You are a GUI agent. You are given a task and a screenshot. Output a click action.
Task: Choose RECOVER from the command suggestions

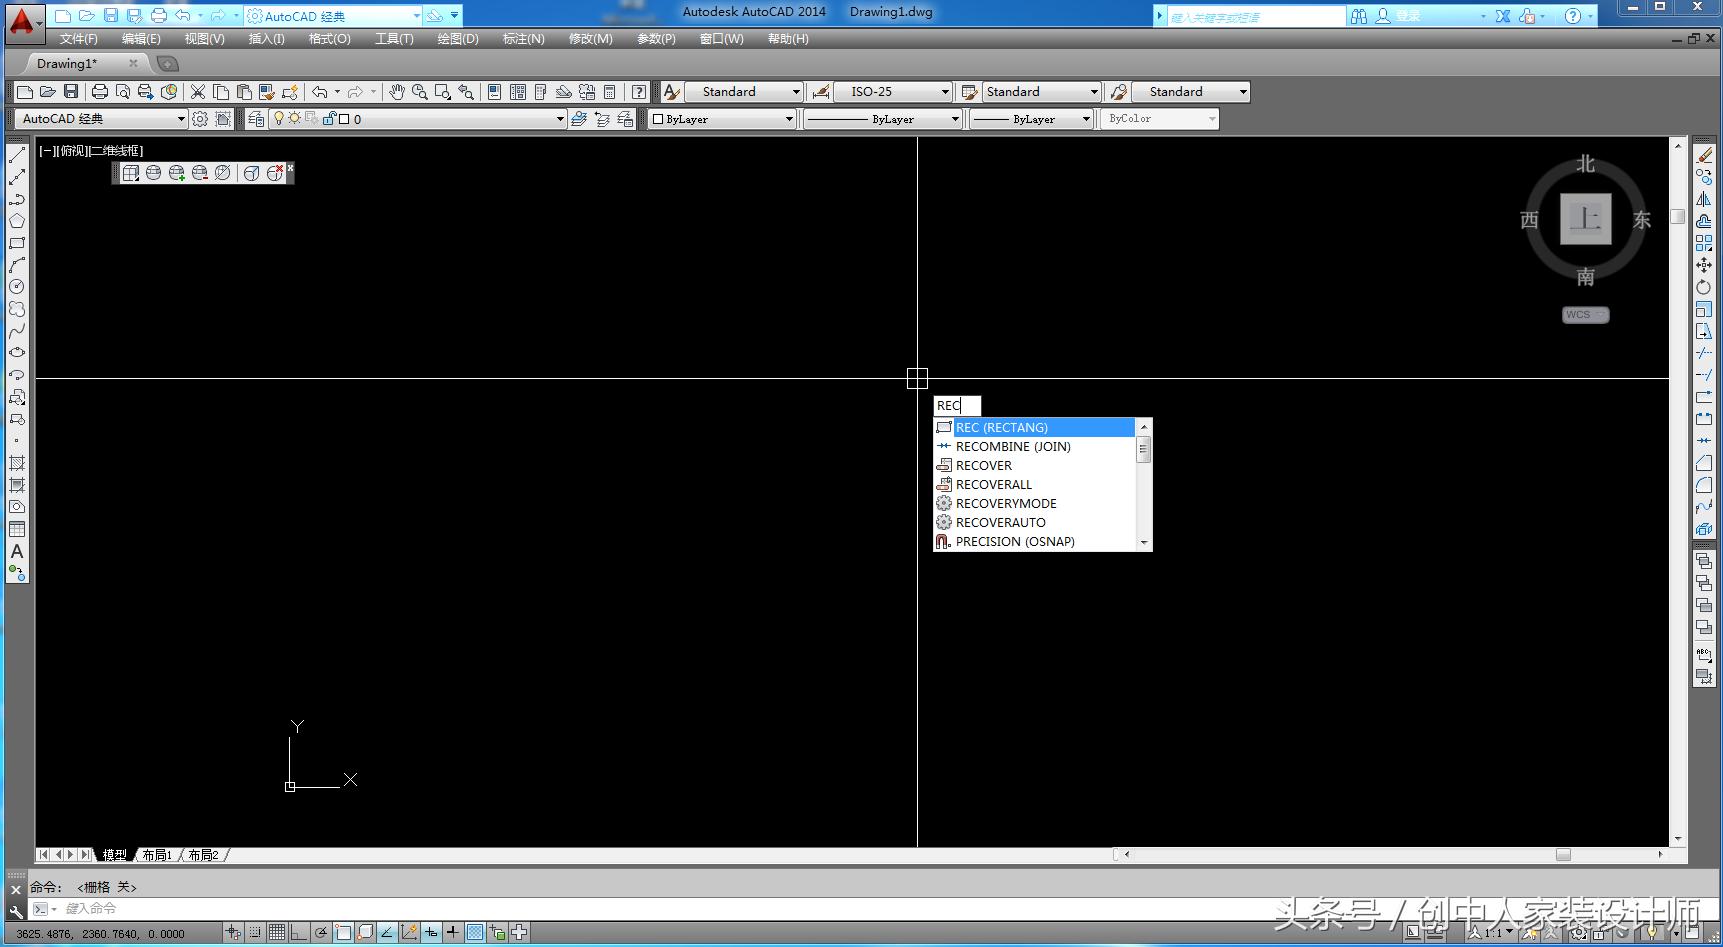tap(1035, 466)
